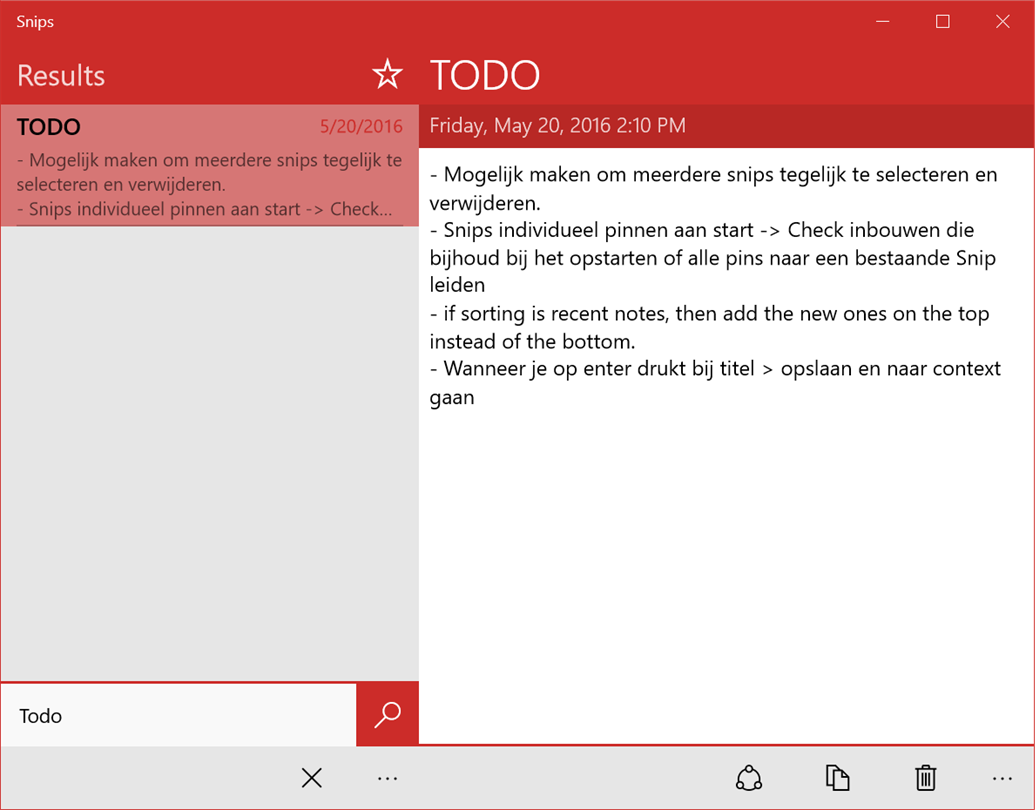1035x810 pixels.
Task: Close the Snips window
Action: click(1003, 22)
